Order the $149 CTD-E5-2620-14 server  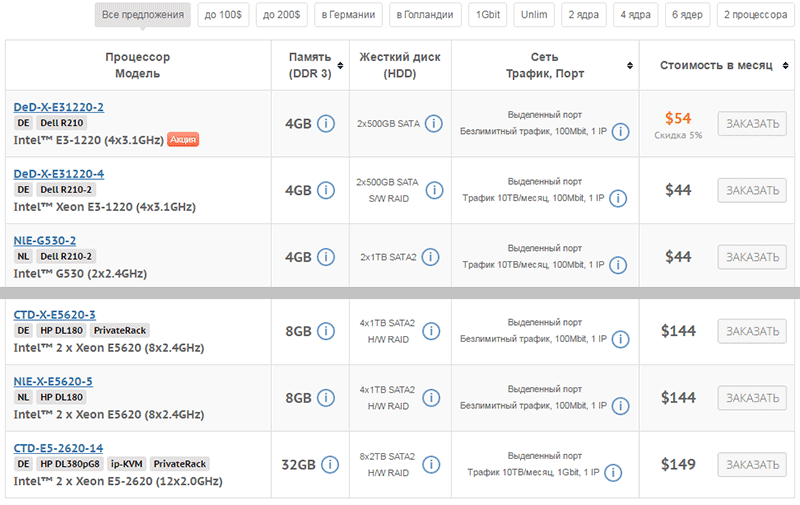click(752, 465)
